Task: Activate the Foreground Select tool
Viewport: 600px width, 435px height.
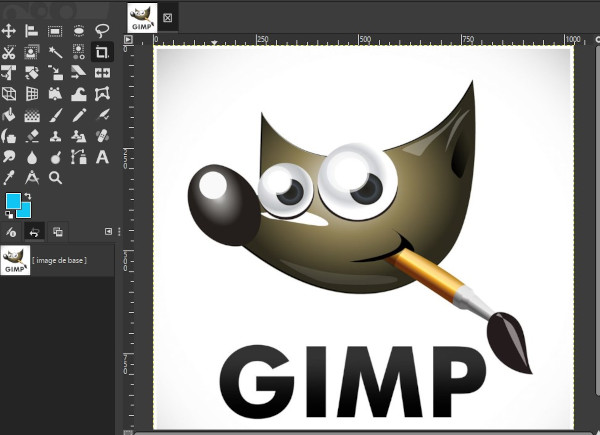Action: (32, 52)
